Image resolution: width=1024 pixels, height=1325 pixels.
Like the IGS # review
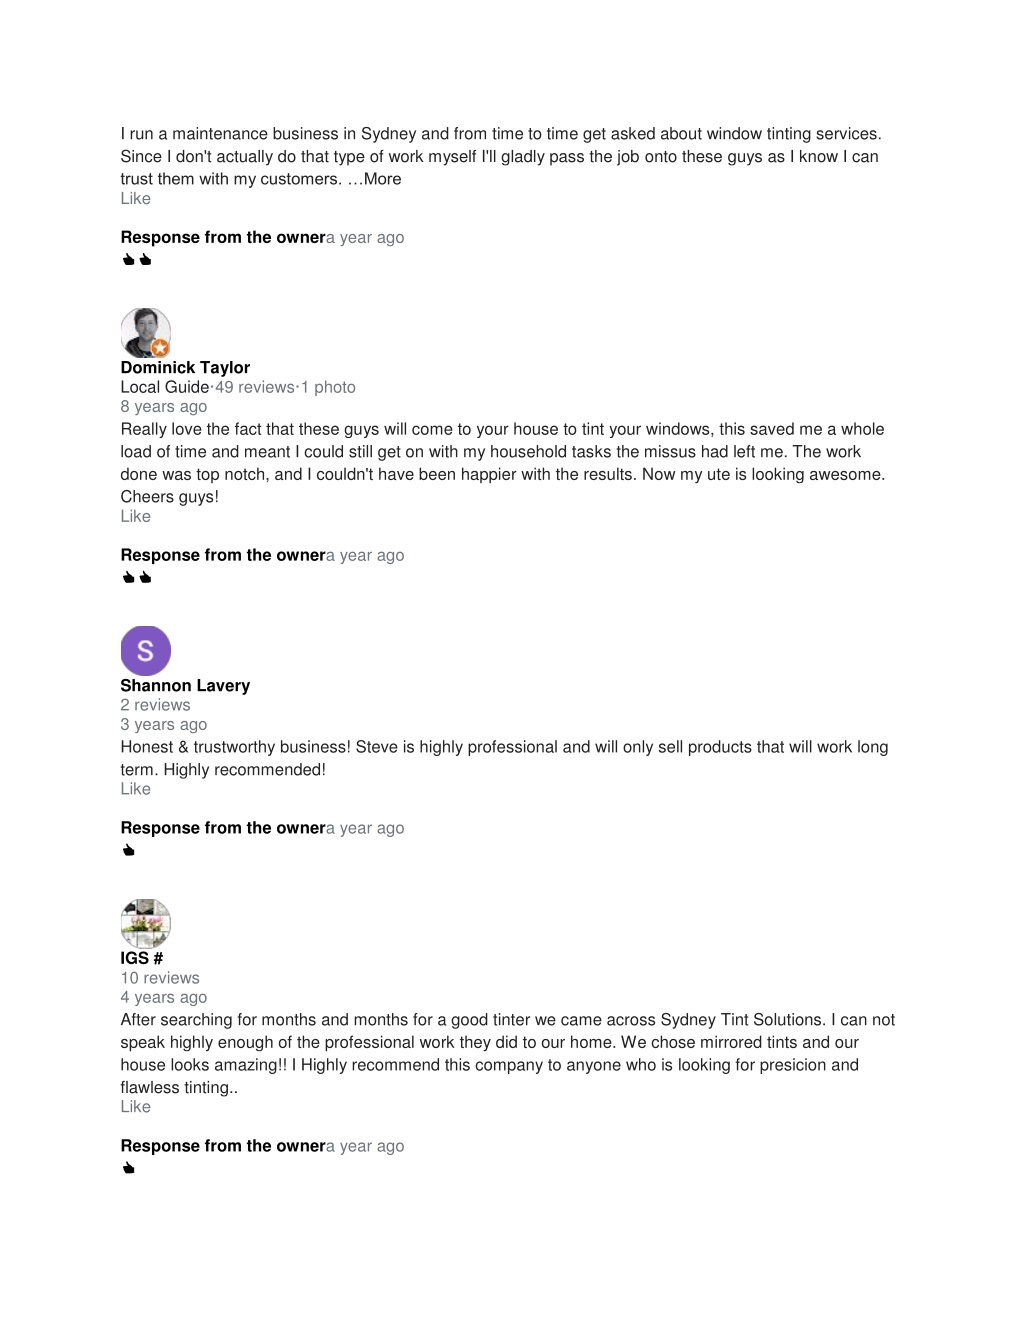click(x=135, y=1107)
